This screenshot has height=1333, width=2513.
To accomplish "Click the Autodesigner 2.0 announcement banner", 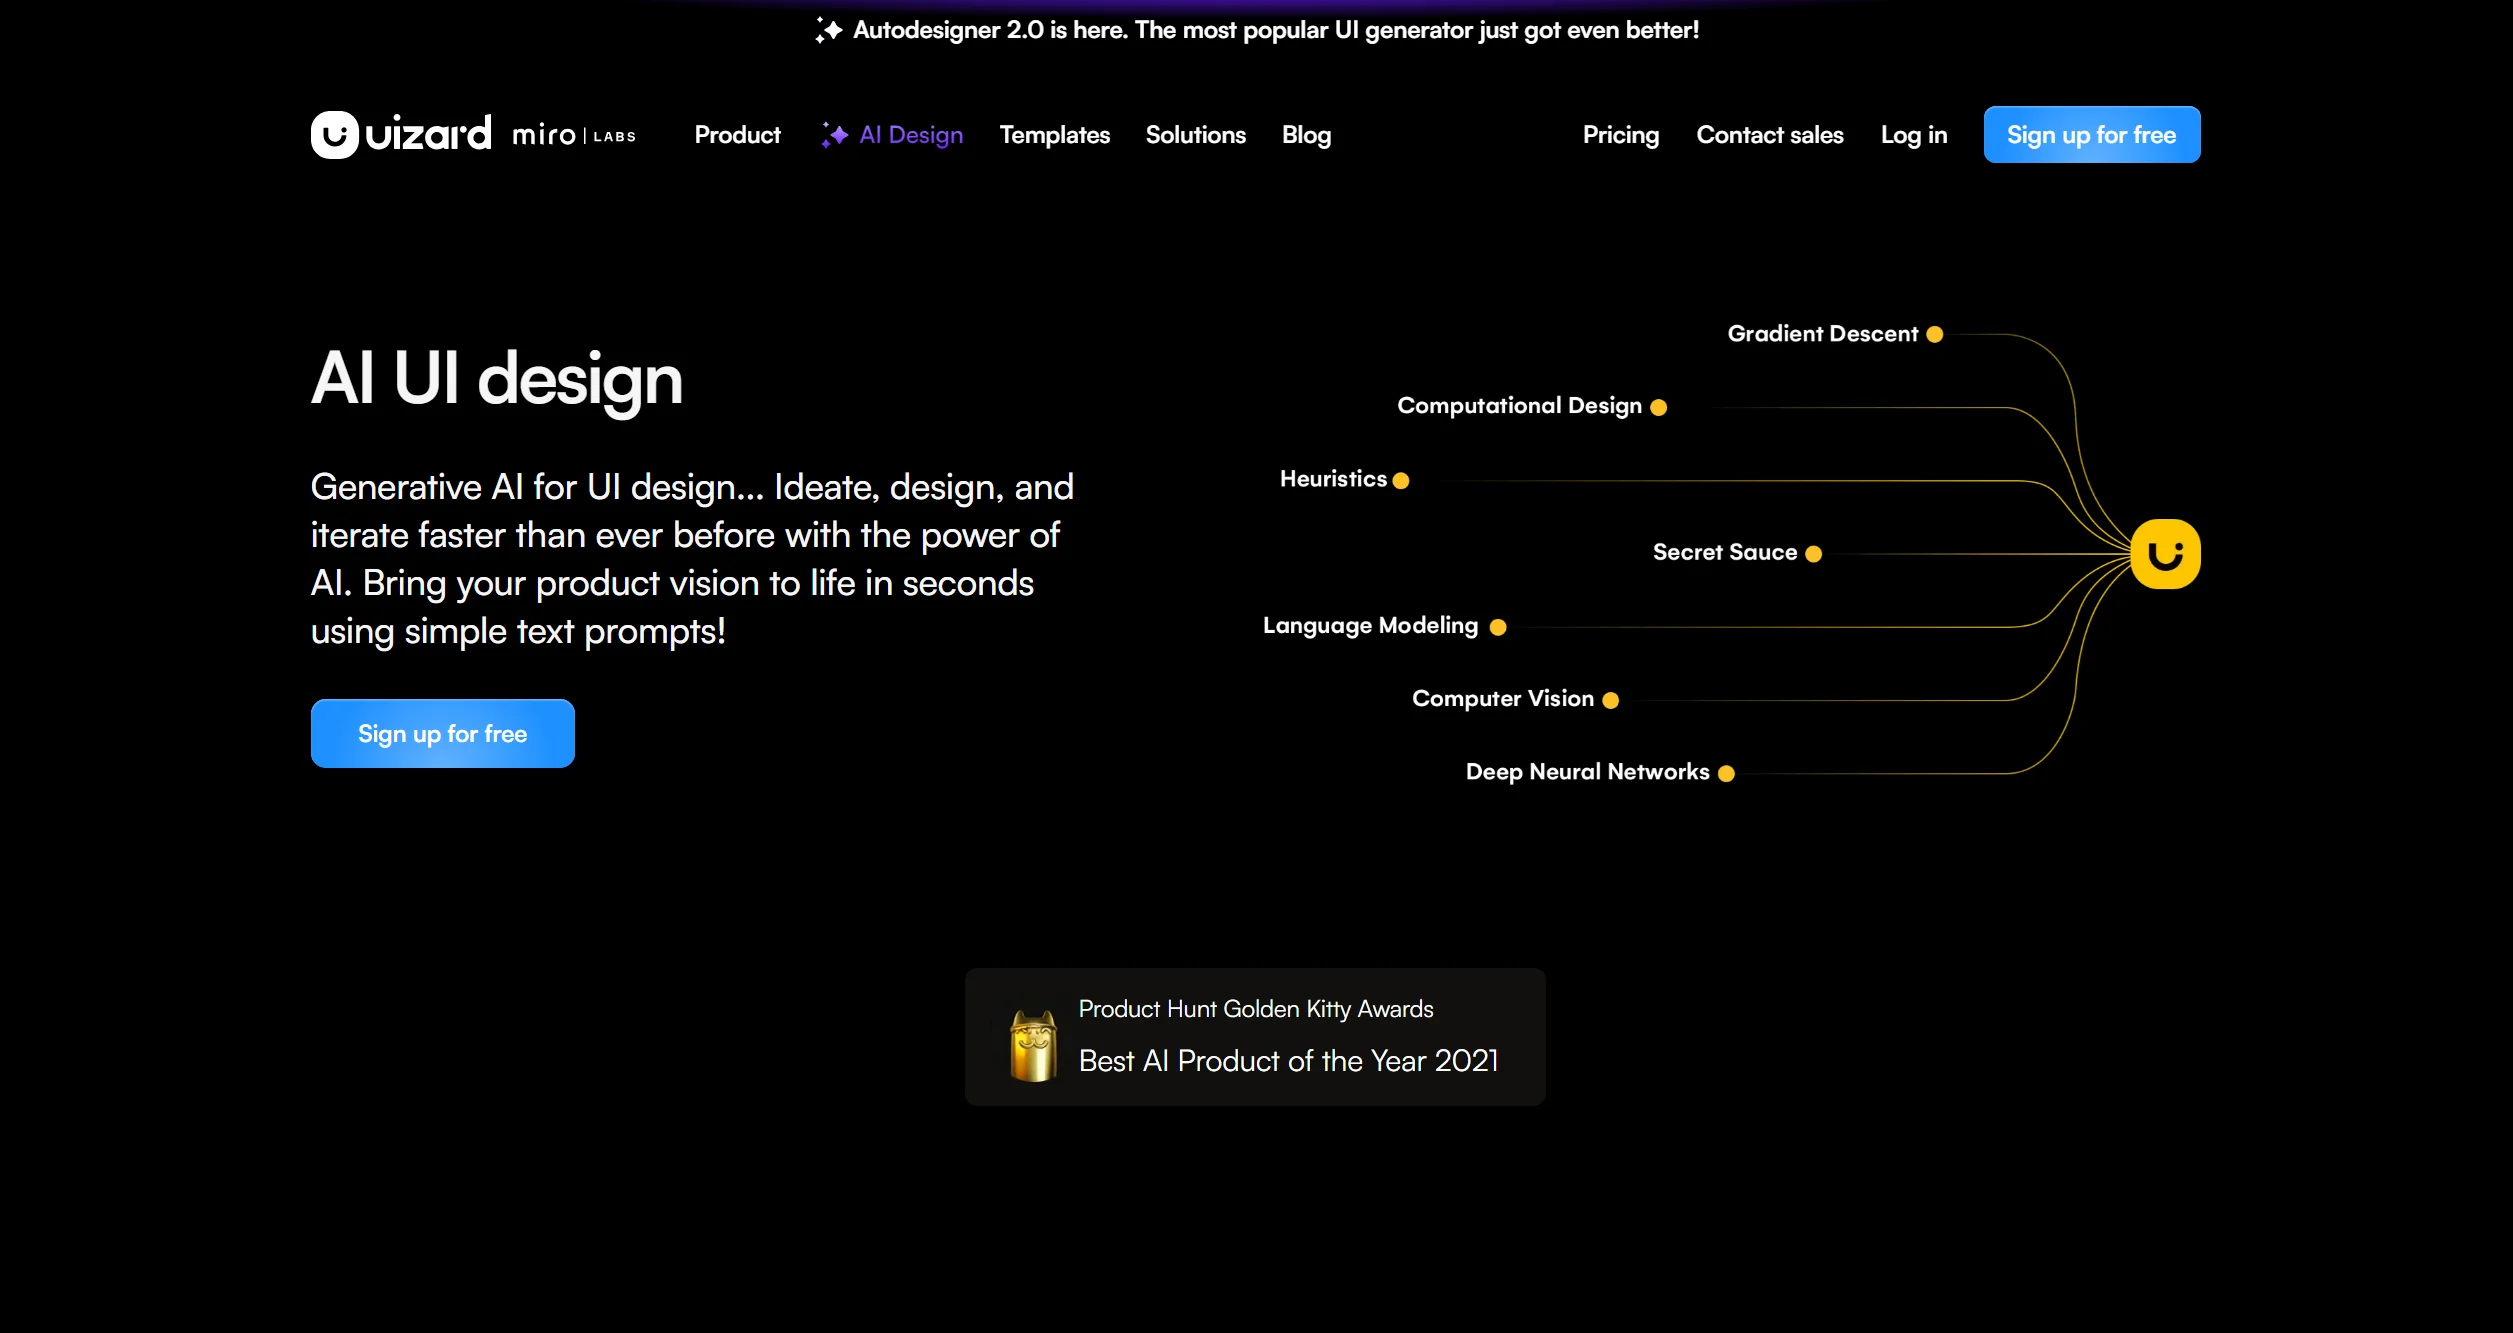I will (x=1275, y=30).
